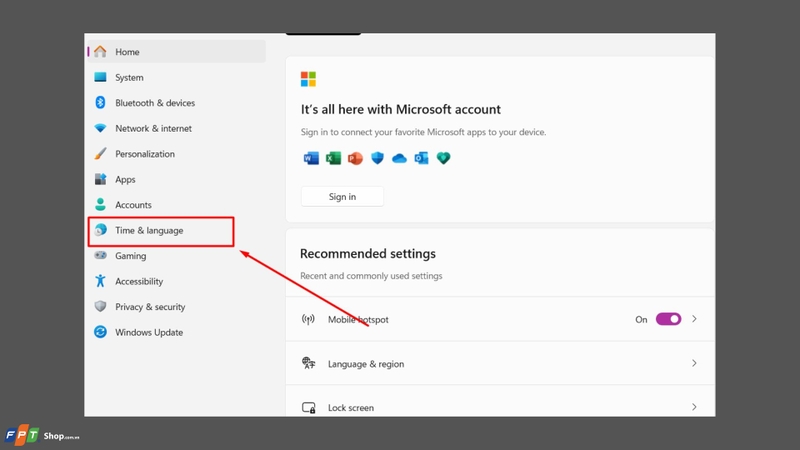
Task: Open the System settings category
Action: tap(129, 78)
